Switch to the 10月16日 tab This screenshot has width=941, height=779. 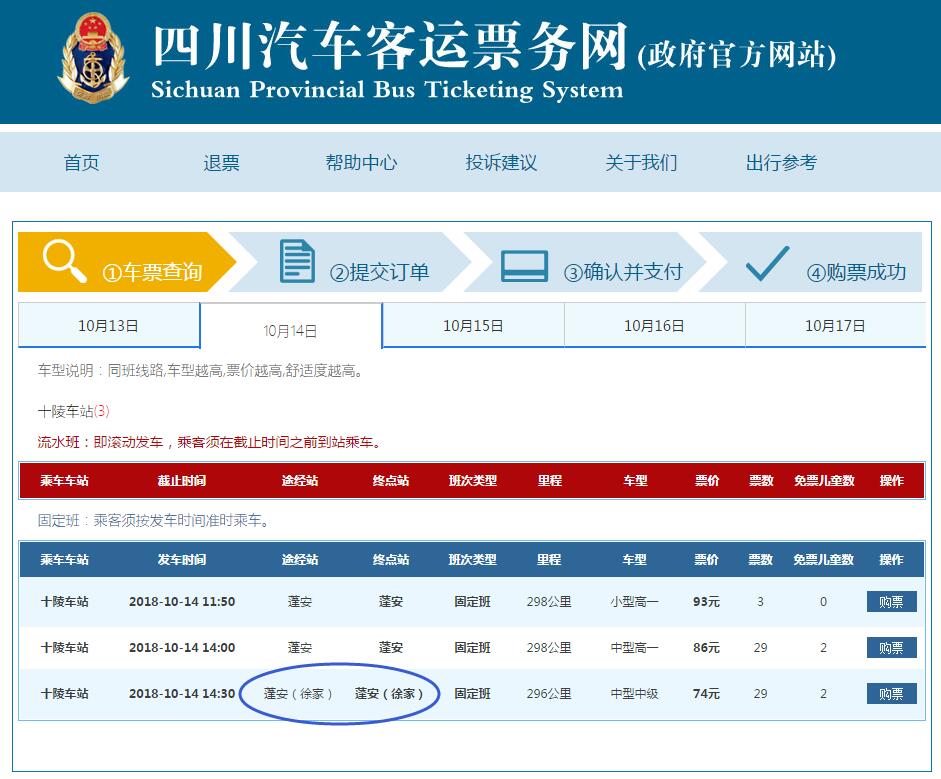tap(654, 326)
